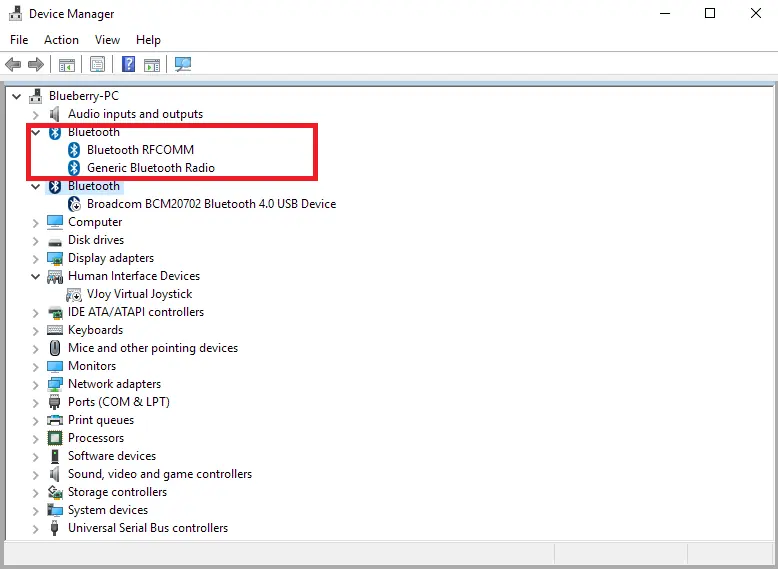Click the Device Manager title bar icon
This screenshot has width=778, height=569.
tap(15, 13)
